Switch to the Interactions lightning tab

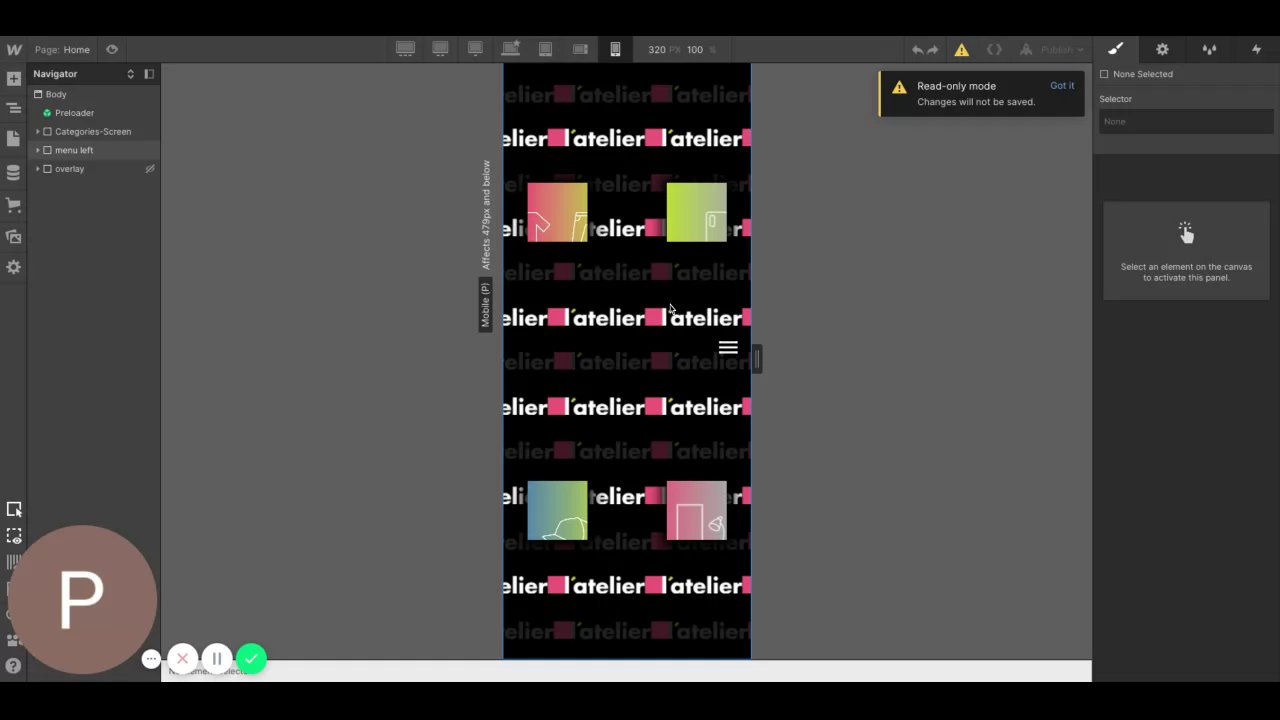(x=1256, y=49)
